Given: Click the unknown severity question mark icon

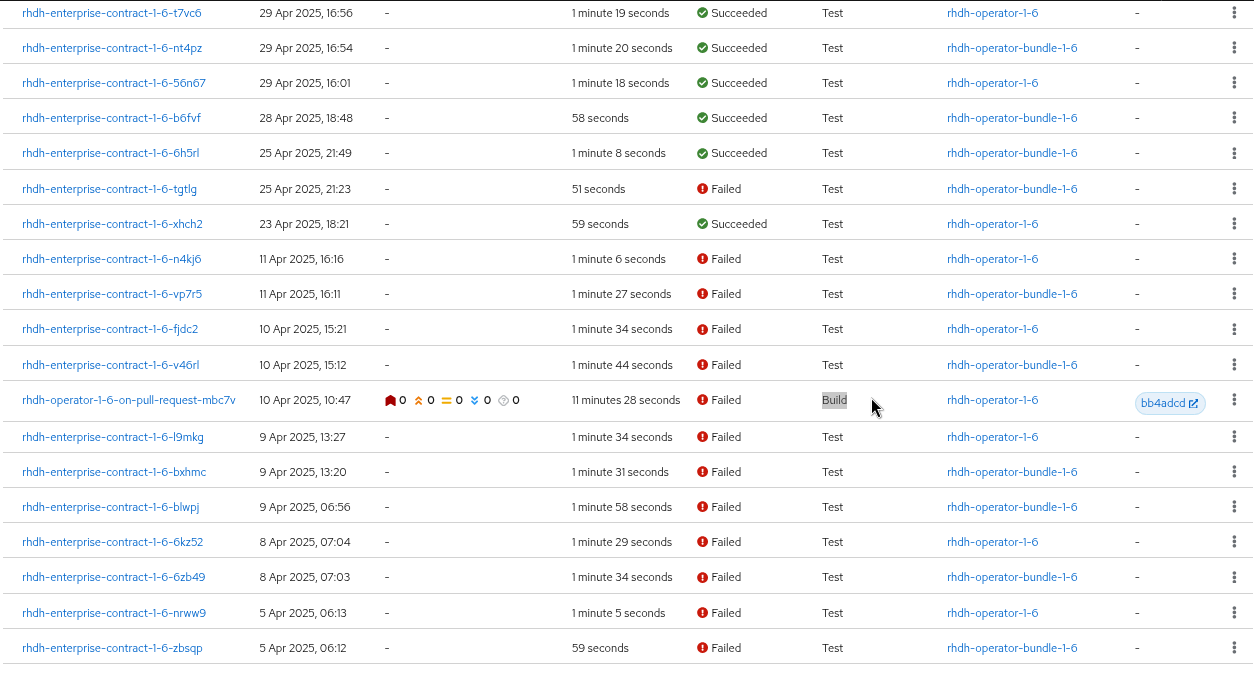Looking at the screenshot, I should pyautogui.click(x=503, y=401).
